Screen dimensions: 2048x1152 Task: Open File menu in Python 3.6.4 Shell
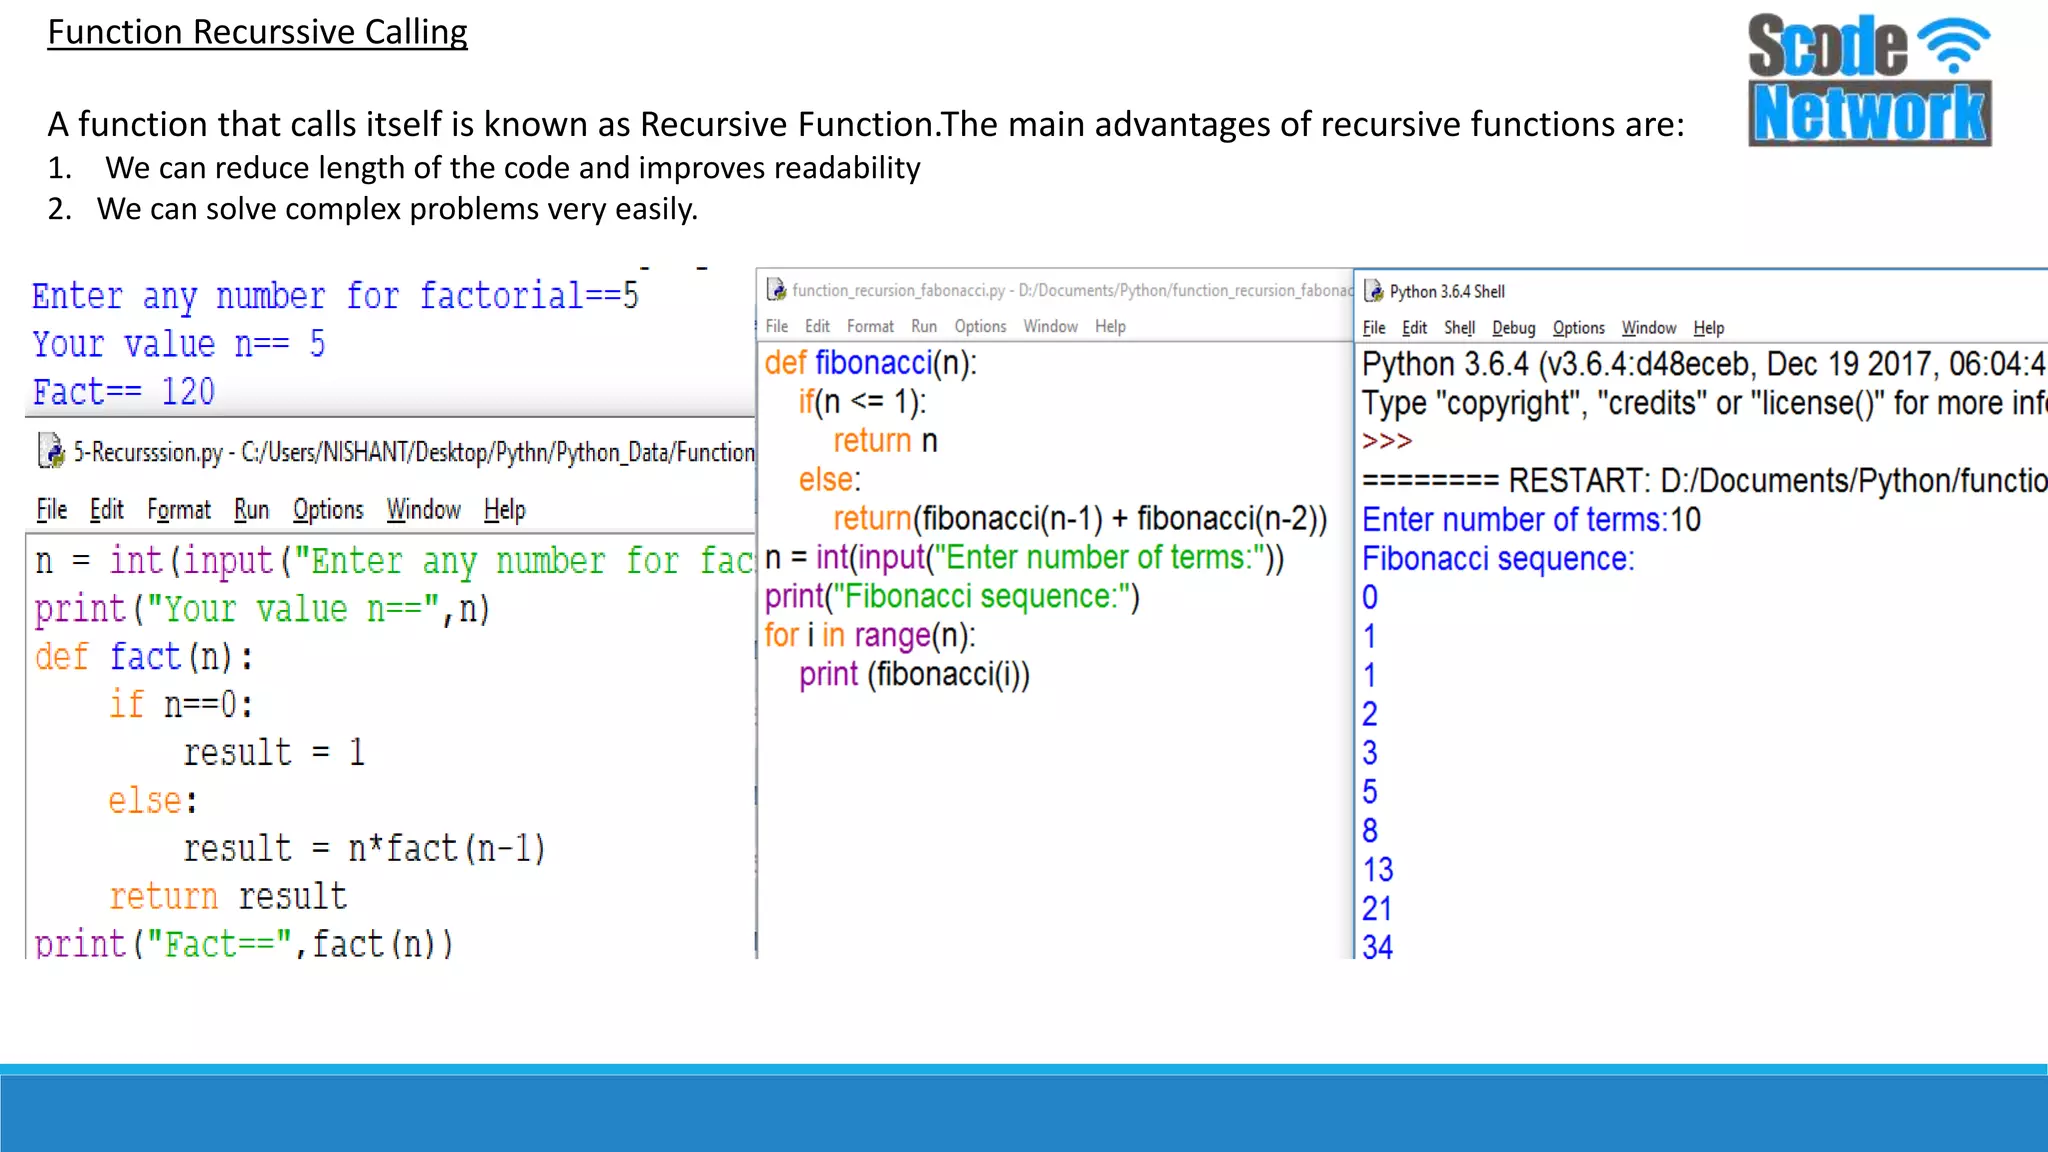pyautogui.click(x=1374, y=328)
